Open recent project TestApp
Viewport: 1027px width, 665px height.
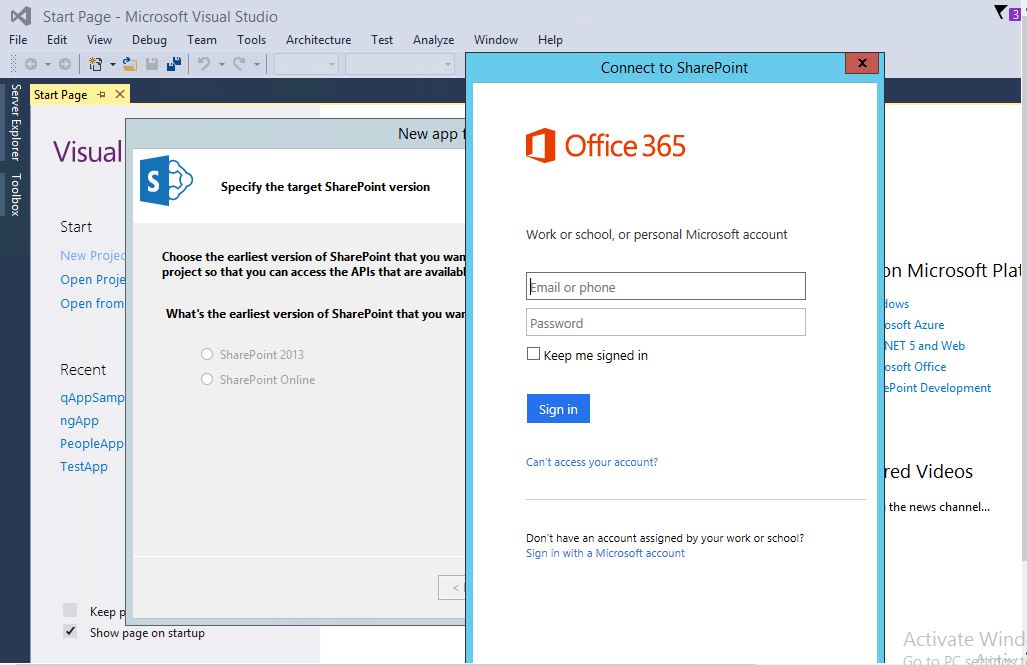tap(84, 466)
